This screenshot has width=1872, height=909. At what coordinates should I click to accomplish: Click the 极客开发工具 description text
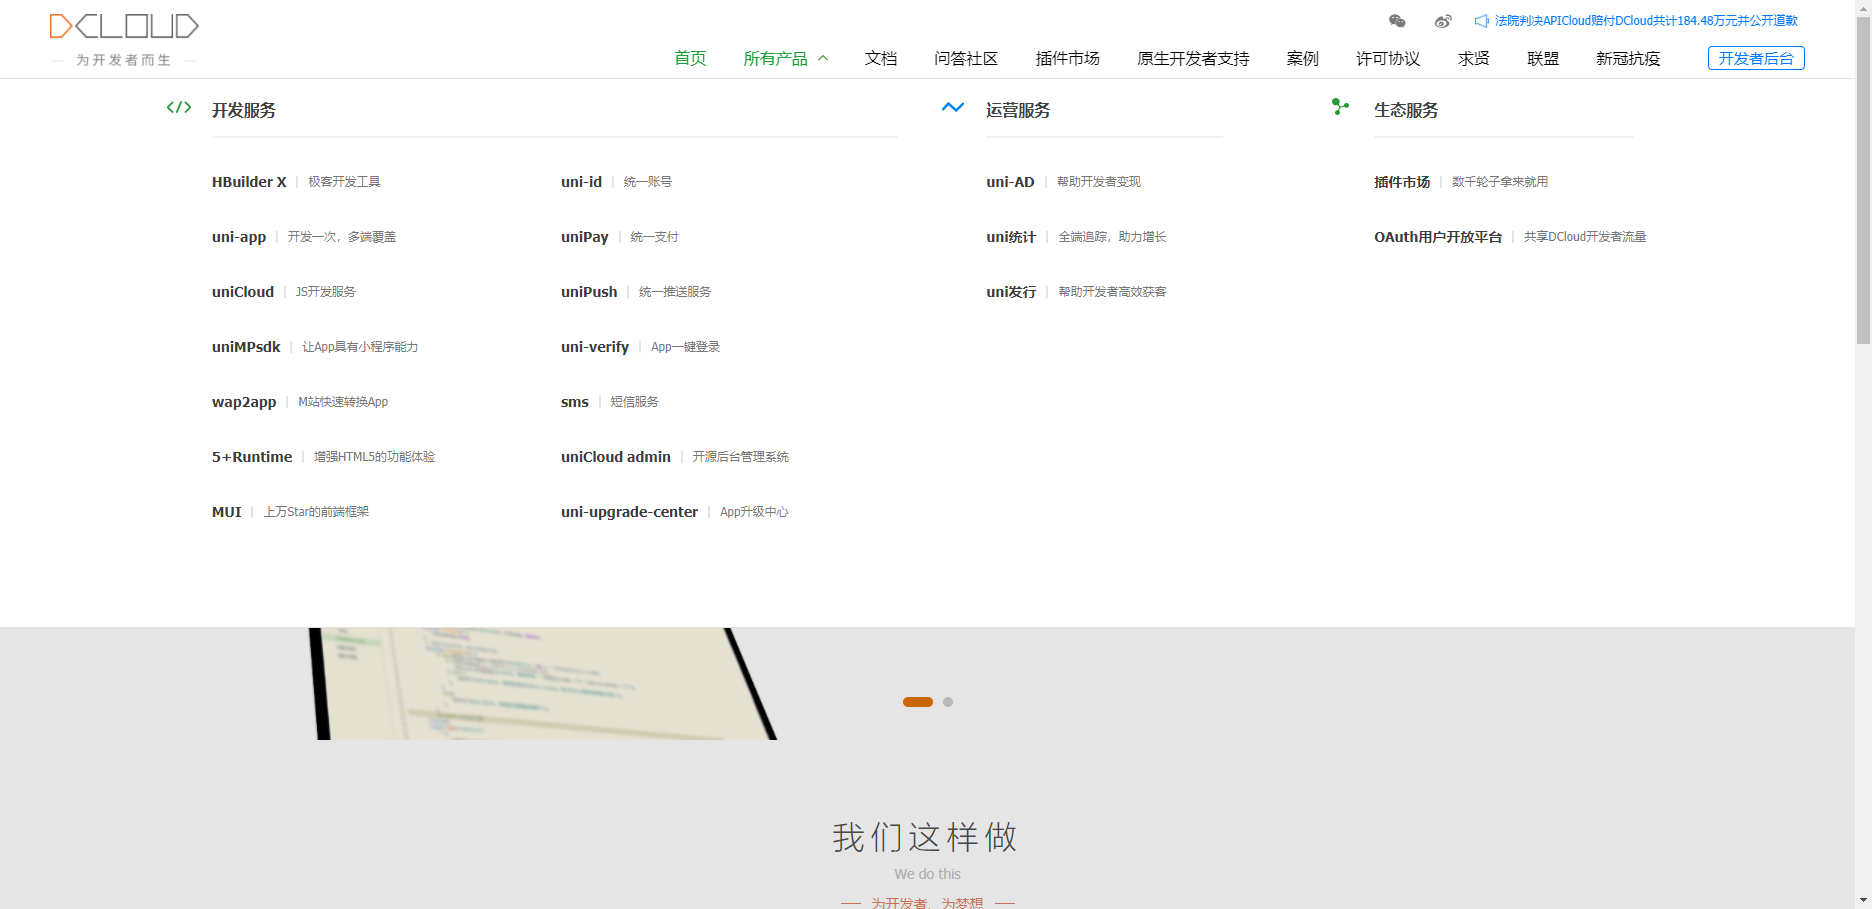(x=344, y=182)
